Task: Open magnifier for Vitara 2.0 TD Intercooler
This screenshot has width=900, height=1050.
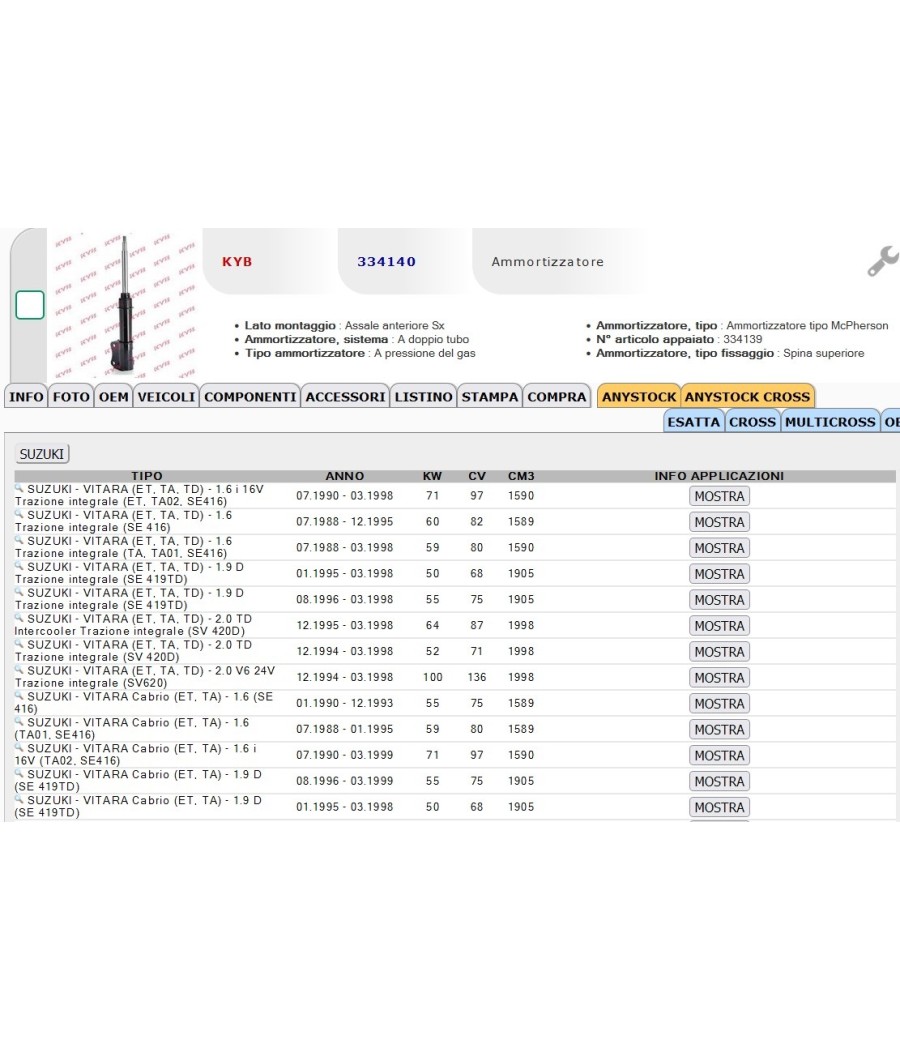Action: tap(19, 618)
